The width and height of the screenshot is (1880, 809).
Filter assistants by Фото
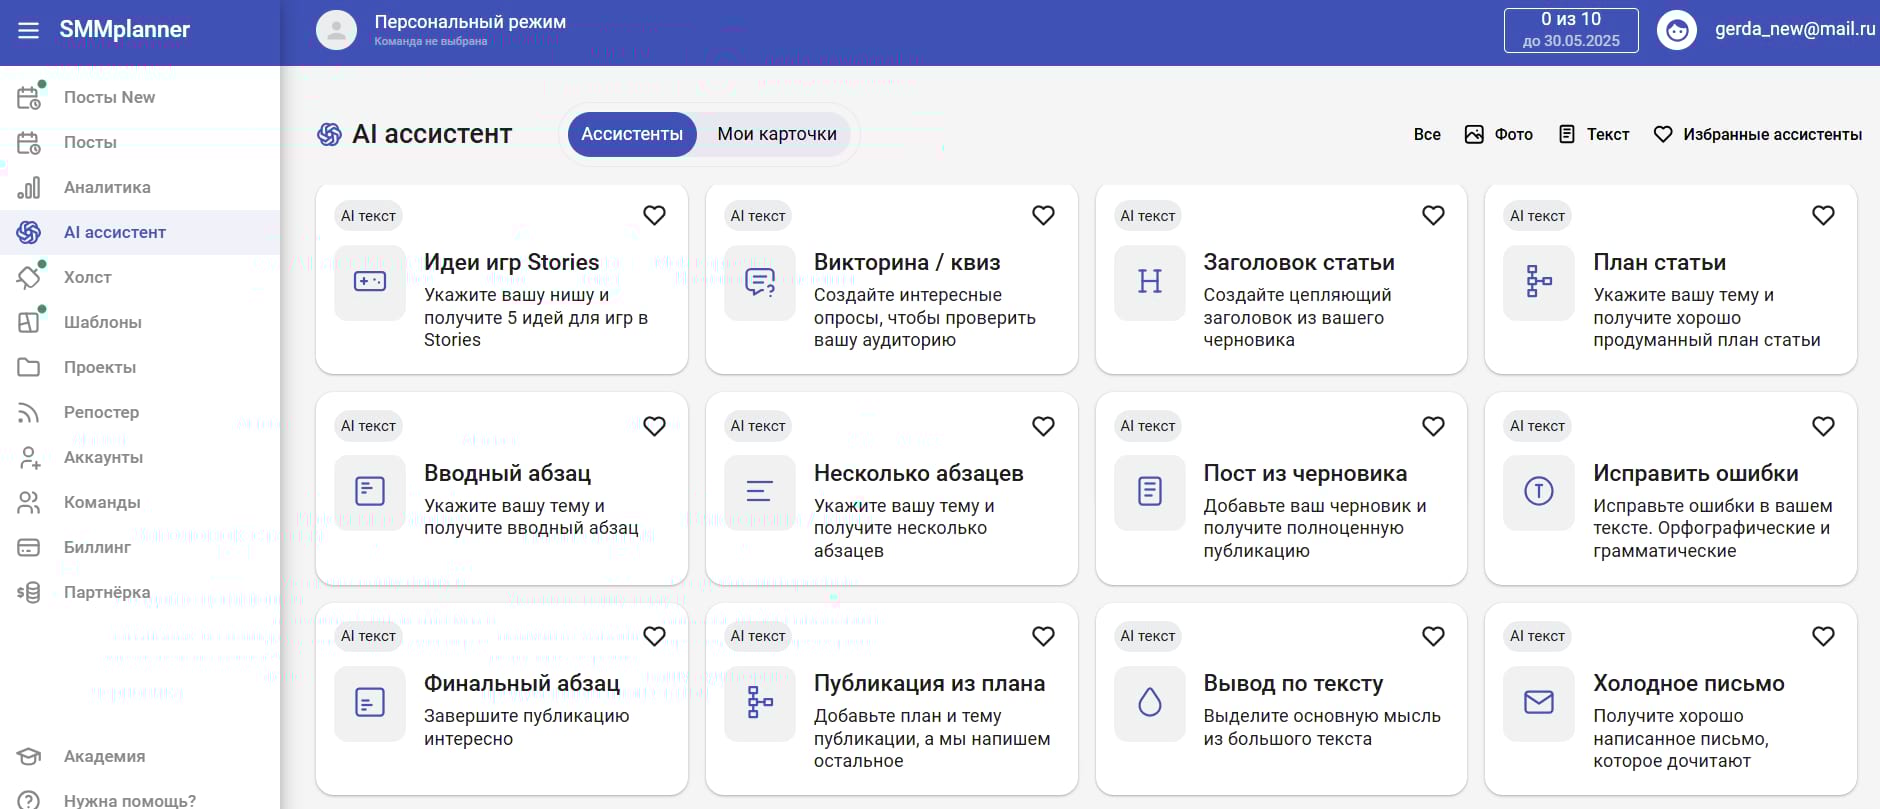tap(1498, 134)
